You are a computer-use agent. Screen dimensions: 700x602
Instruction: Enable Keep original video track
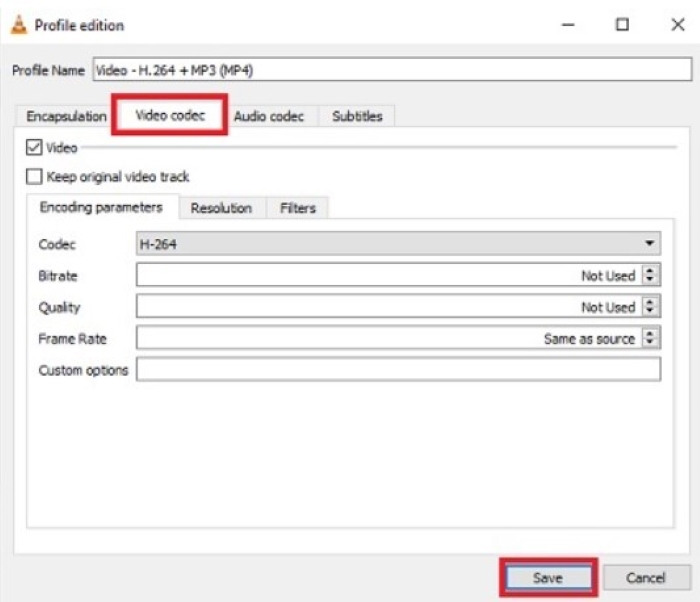tap(34, 177)
